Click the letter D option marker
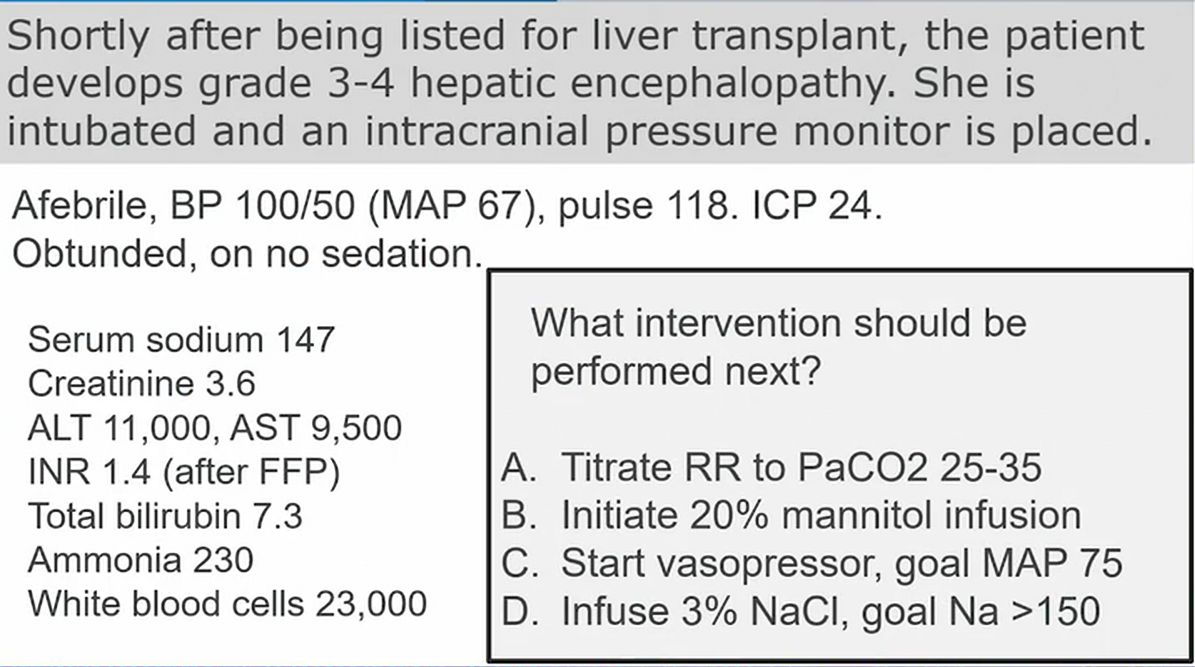This screenshot has width=1195, height=667. click(520, 612)
